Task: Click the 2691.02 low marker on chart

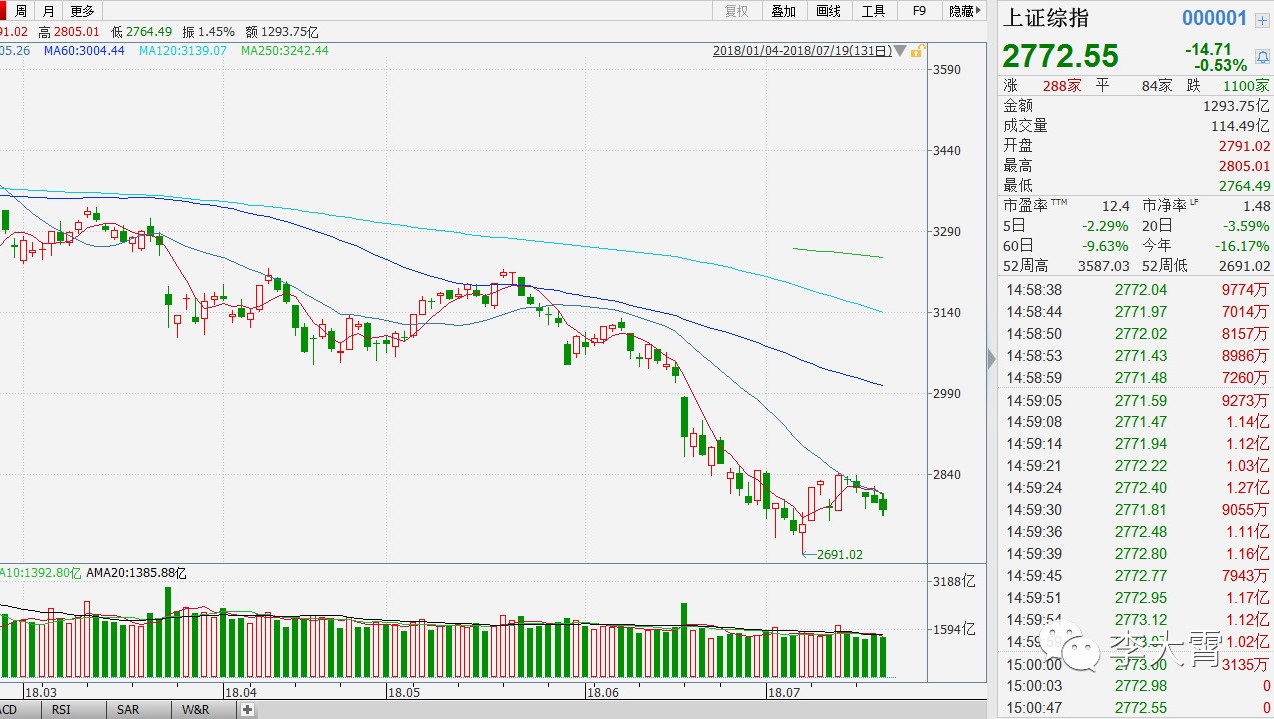Action: (839, 554)
